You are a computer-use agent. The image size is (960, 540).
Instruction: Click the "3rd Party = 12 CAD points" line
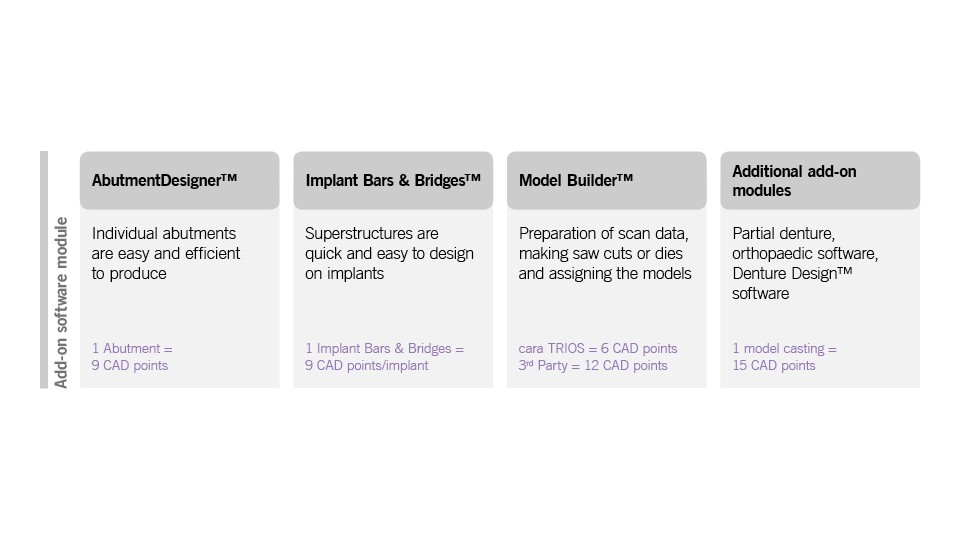593,366
